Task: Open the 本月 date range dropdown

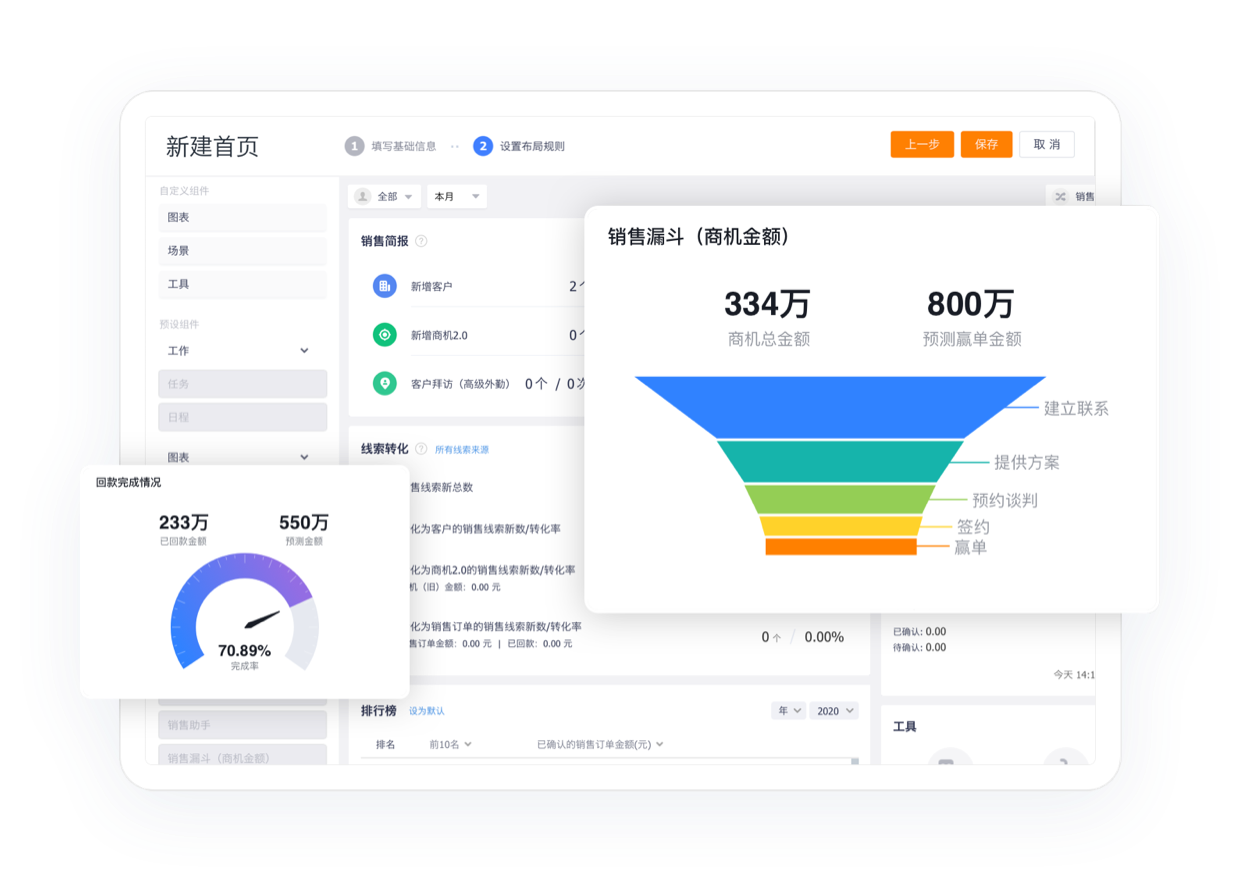Action: (456, 196)
